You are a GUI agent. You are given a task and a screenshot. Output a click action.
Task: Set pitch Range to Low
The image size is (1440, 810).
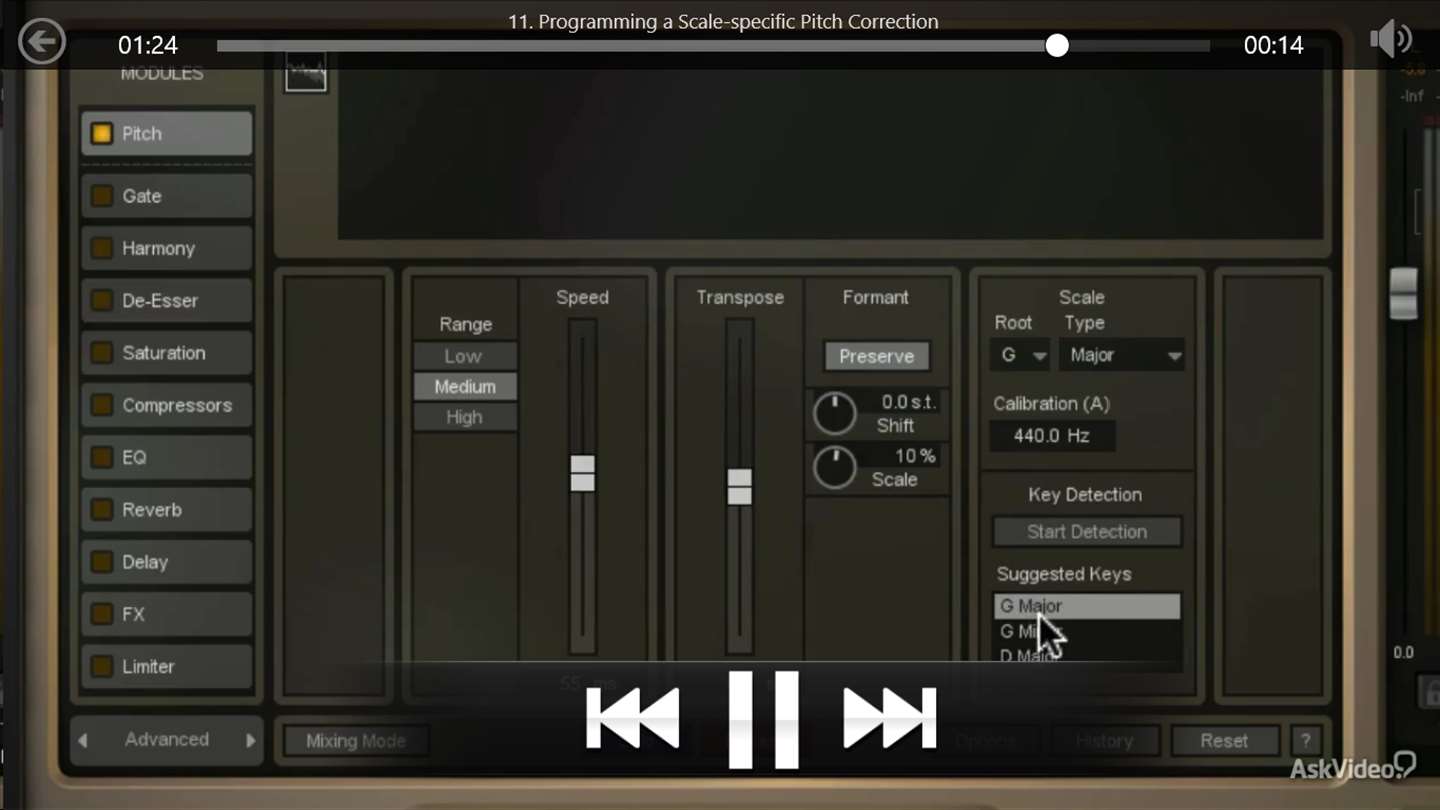pos(465,356)
